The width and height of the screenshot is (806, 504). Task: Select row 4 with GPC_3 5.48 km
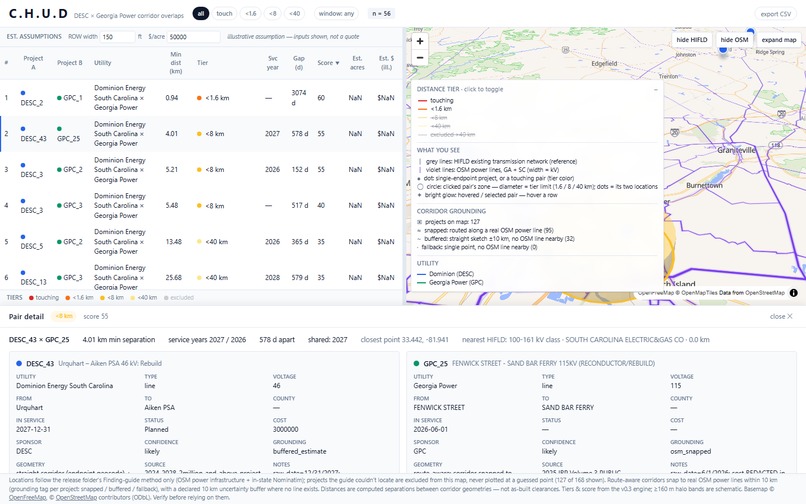(201, 206)
